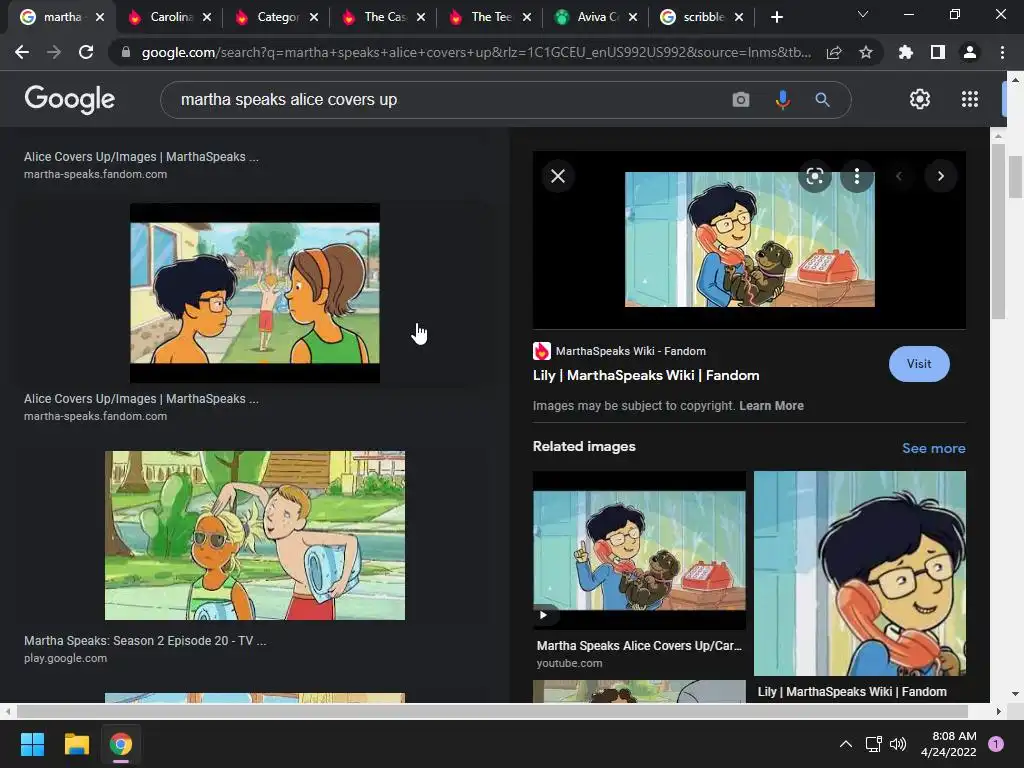Screen dimensions: 1024x768
Task: Bookmark this page with star icon
Action: (866, 52)
